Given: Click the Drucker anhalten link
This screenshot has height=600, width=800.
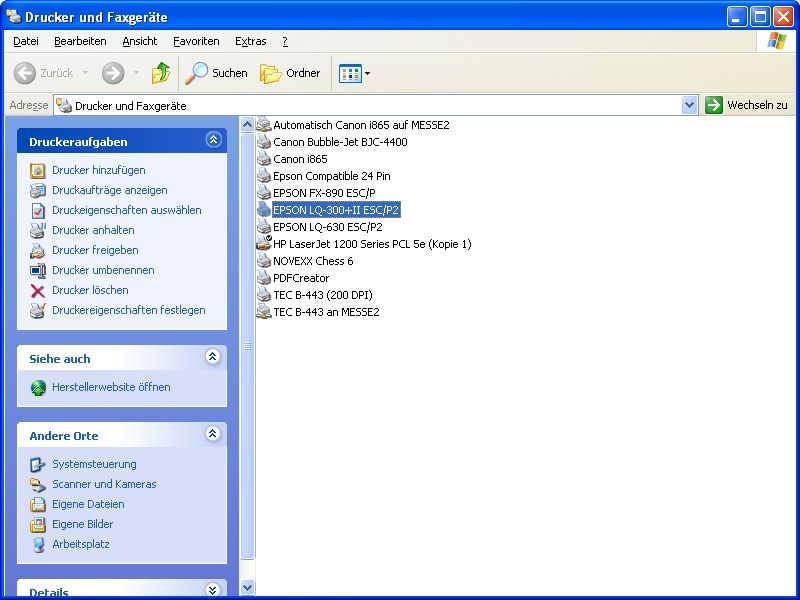Looking at the screenshot, I should pos(93,230).
